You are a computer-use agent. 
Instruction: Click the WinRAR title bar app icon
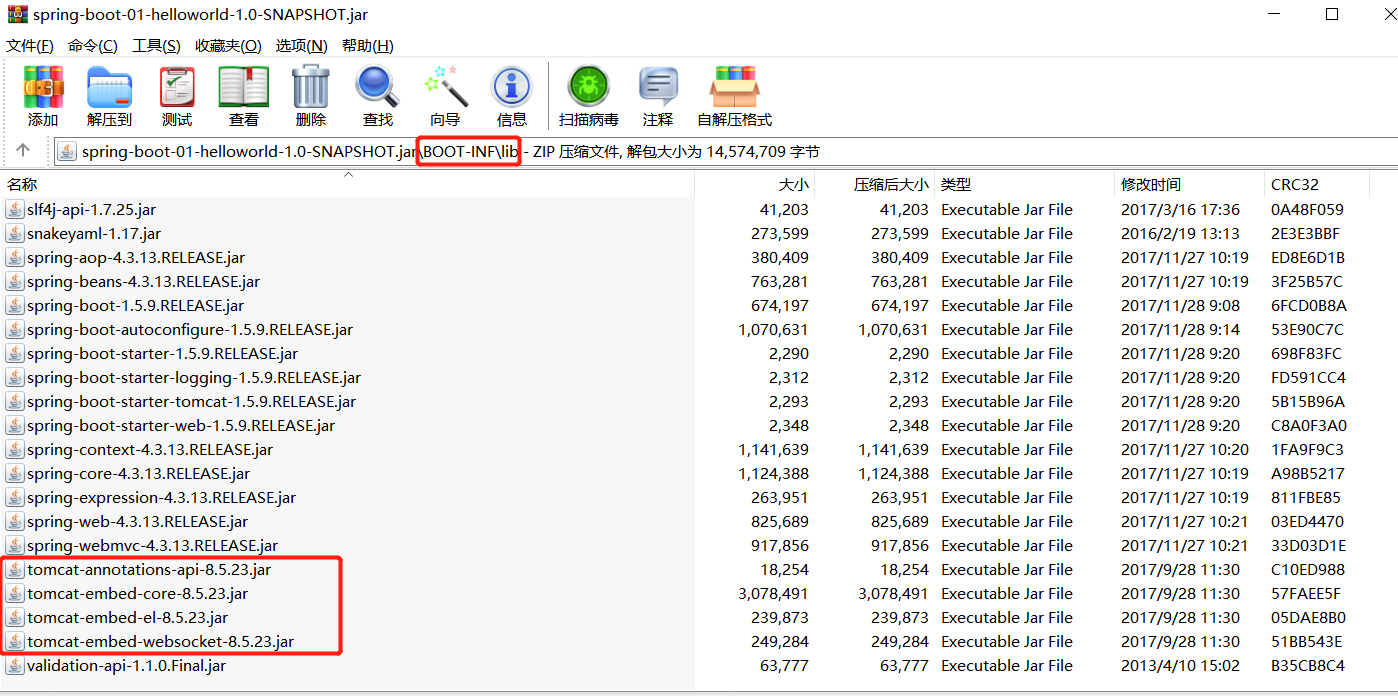pos(15,15)
